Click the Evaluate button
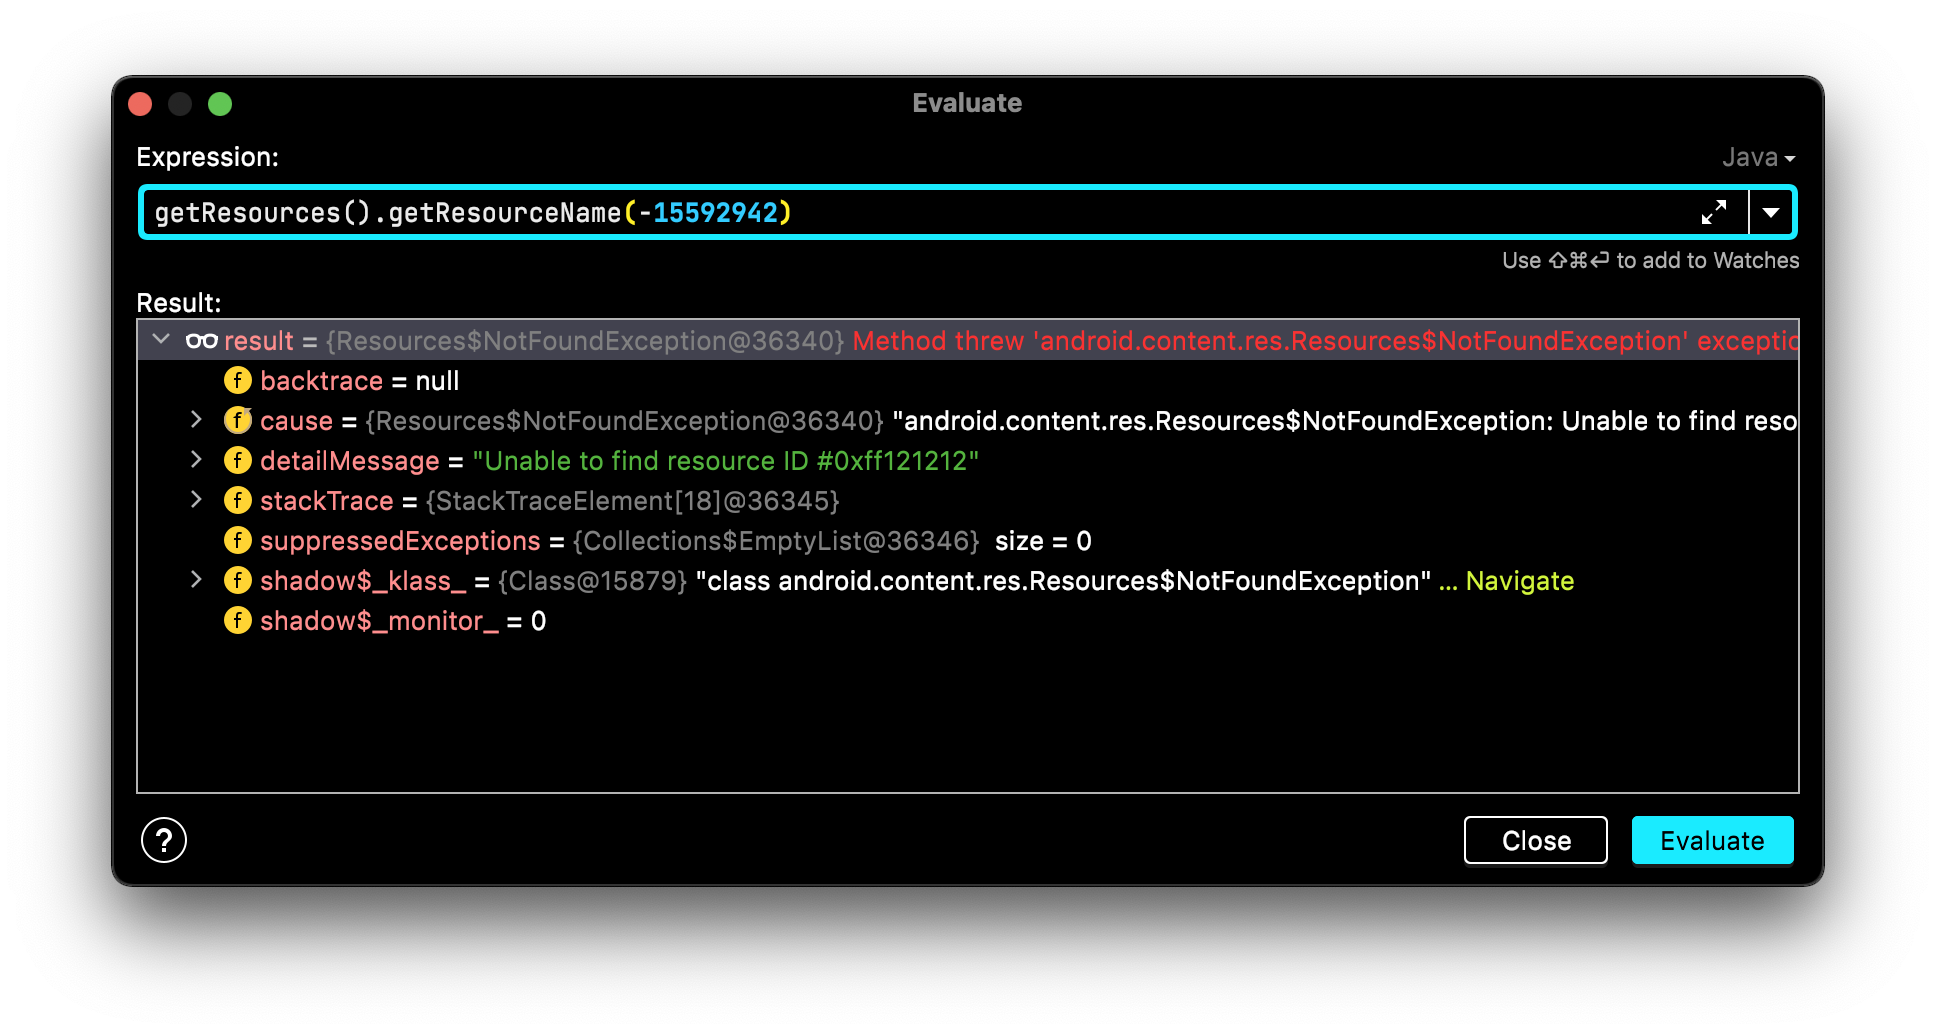Screen dimensions: 1936x1034 coord(1712,840)
